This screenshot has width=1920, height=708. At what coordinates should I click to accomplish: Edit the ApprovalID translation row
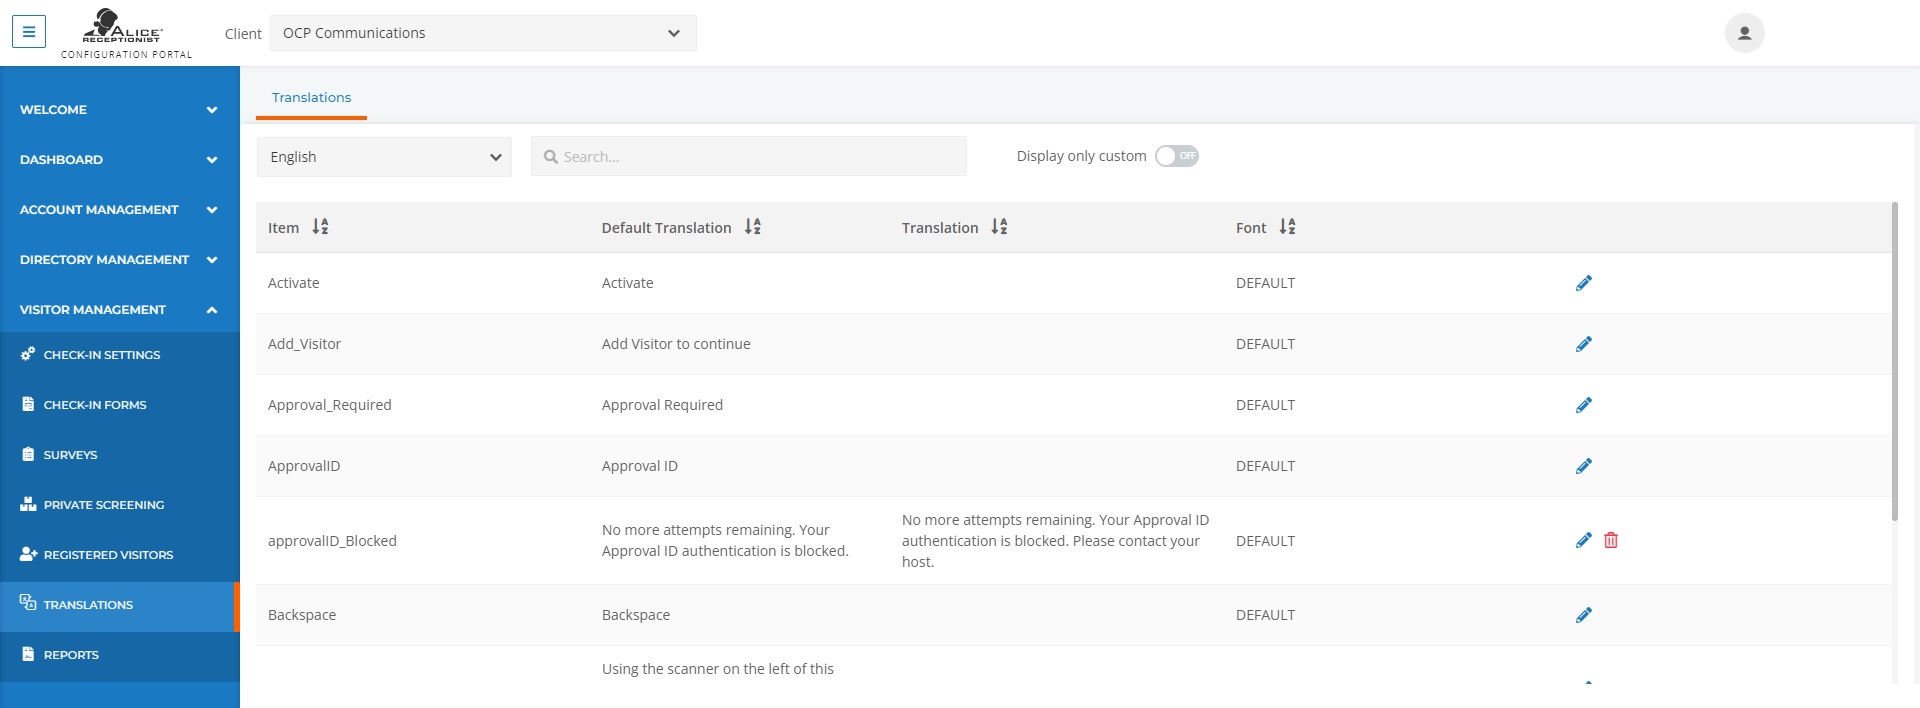click(1584, 466)
